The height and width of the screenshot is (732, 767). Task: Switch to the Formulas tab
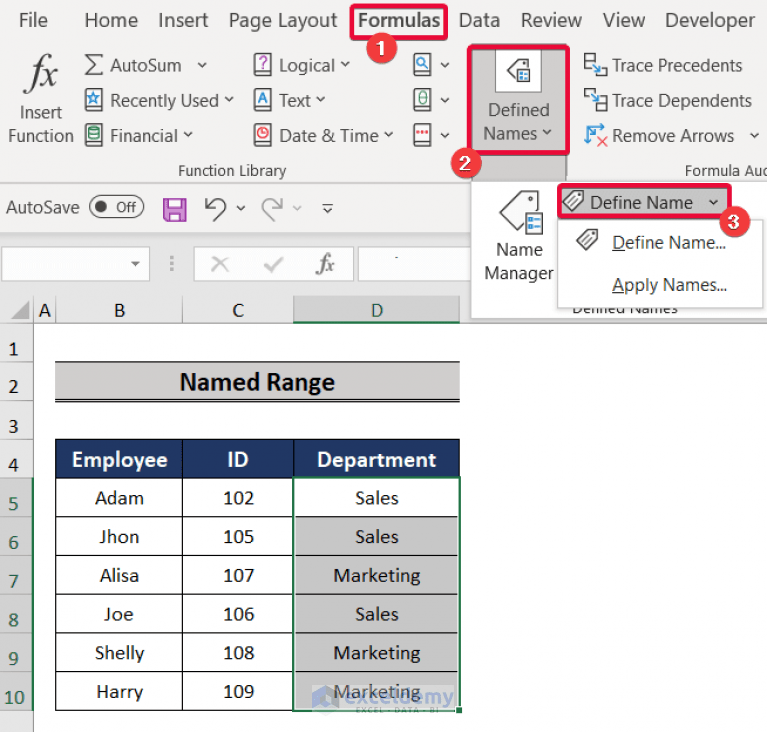pos(399,21)
